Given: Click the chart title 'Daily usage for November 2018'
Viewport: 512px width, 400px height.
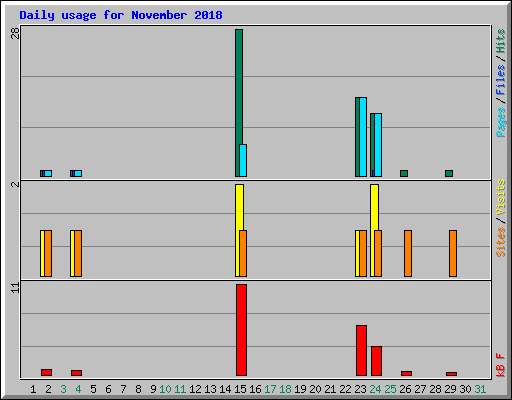Looking at the screenshot, I should [x=121, y=15].
